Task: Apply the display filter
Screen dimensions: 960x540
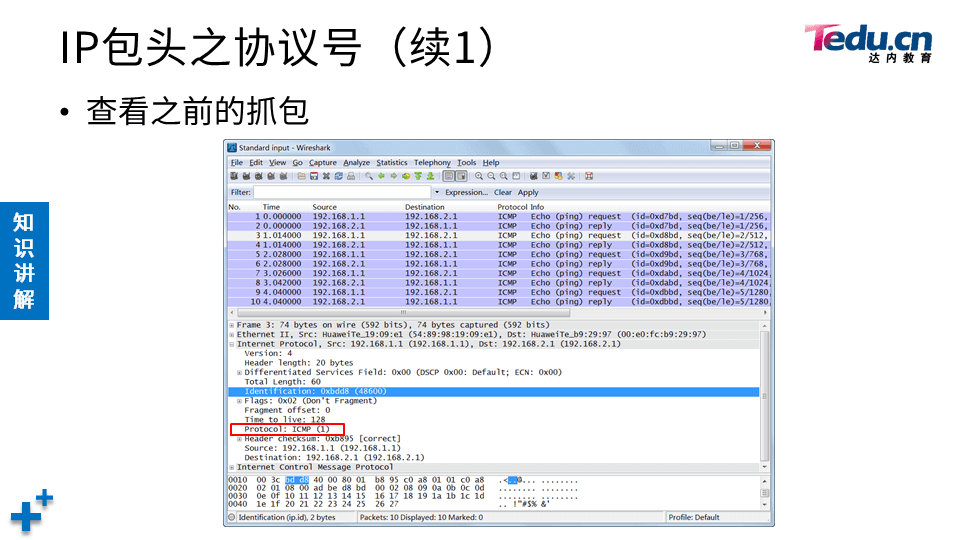Action: pyautogui.click(x=528, y=192)
